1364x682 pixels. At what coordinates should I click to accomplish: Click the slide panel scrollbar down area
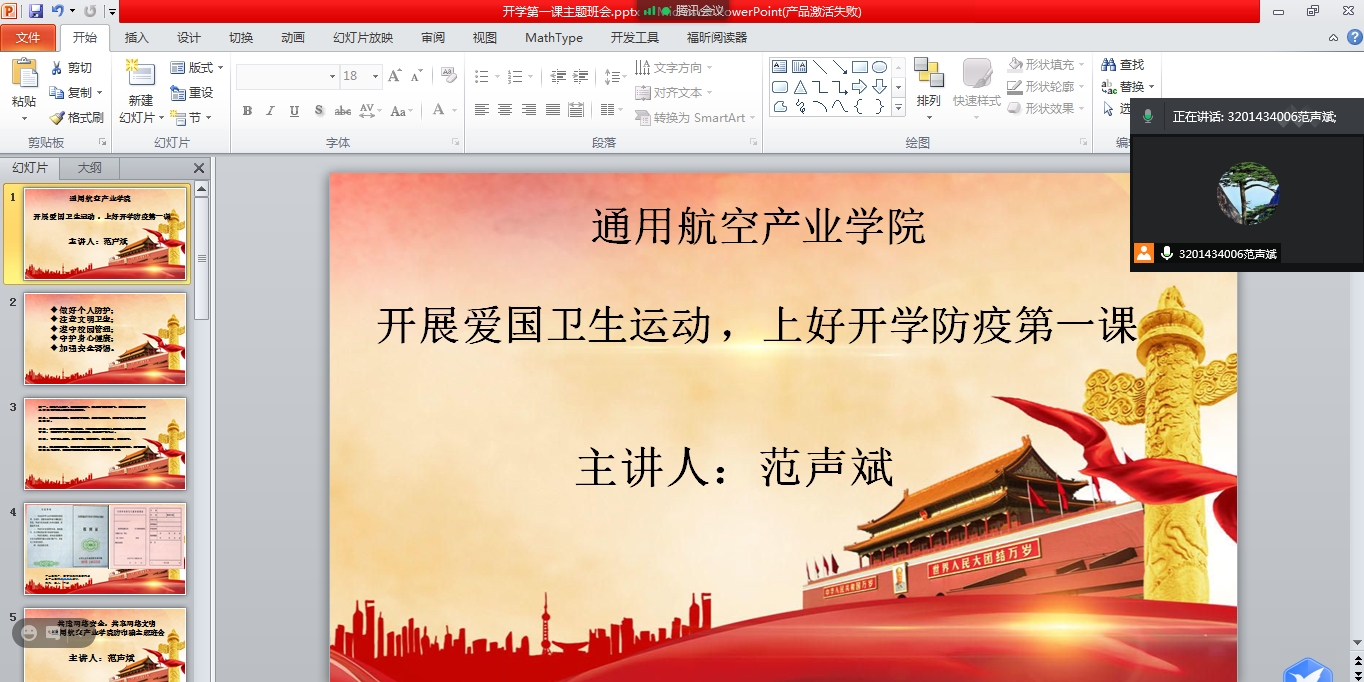(x=201, y=500)
